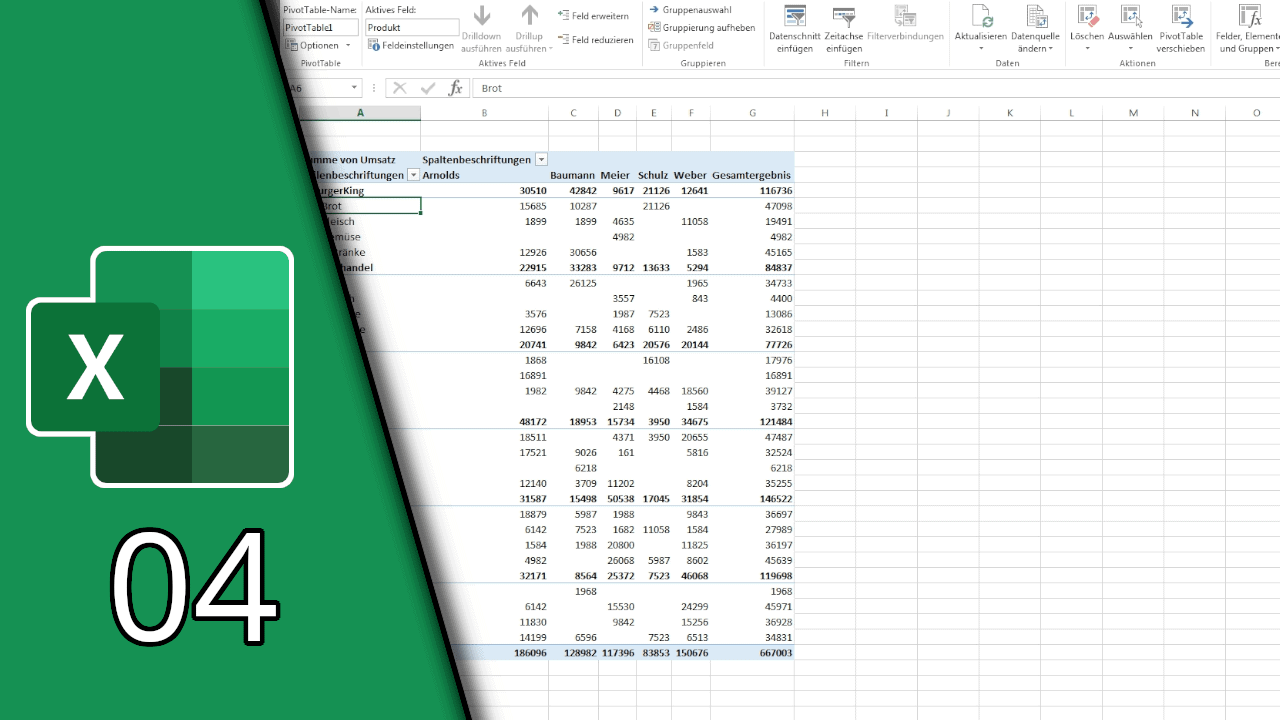Image resolution: width=1280 pixels, height=720 pixels.
Task: Click the Aktualisieren refresh icon
Action: tap(980, 17)
